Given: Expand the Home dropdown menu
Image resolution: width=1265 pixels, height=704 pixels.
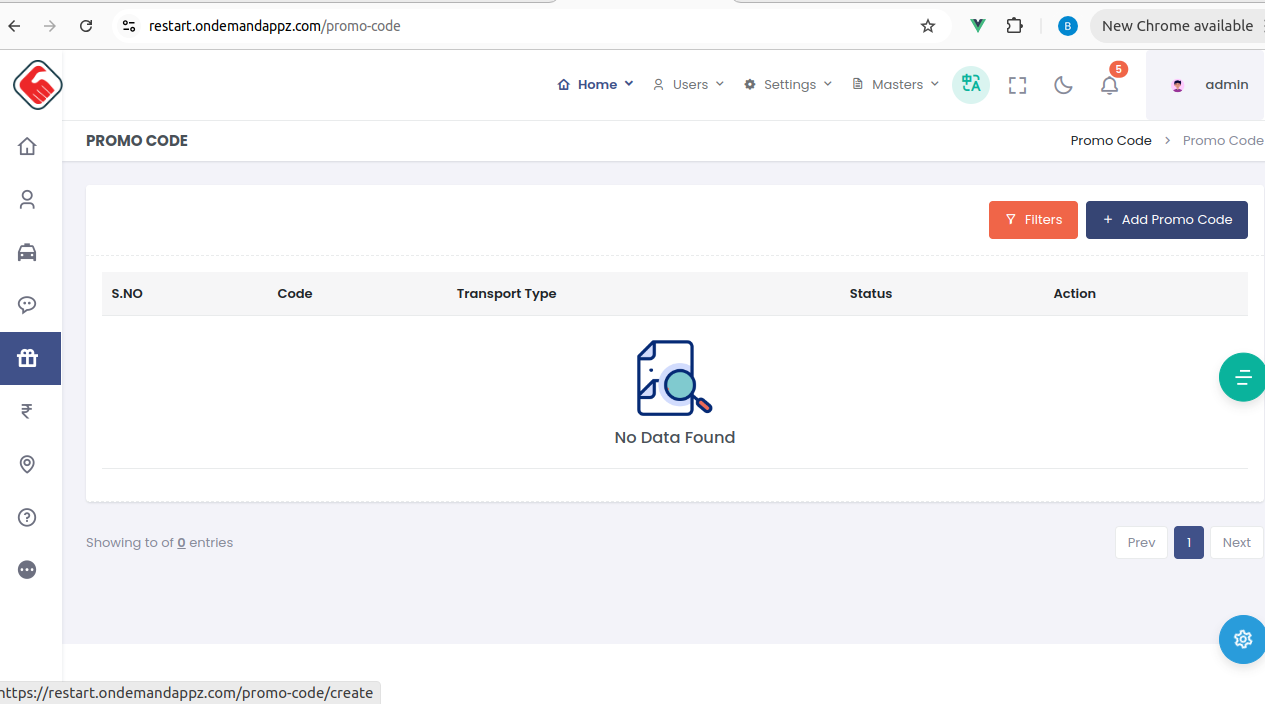Looking at the screenshot, I should [595, 85].
